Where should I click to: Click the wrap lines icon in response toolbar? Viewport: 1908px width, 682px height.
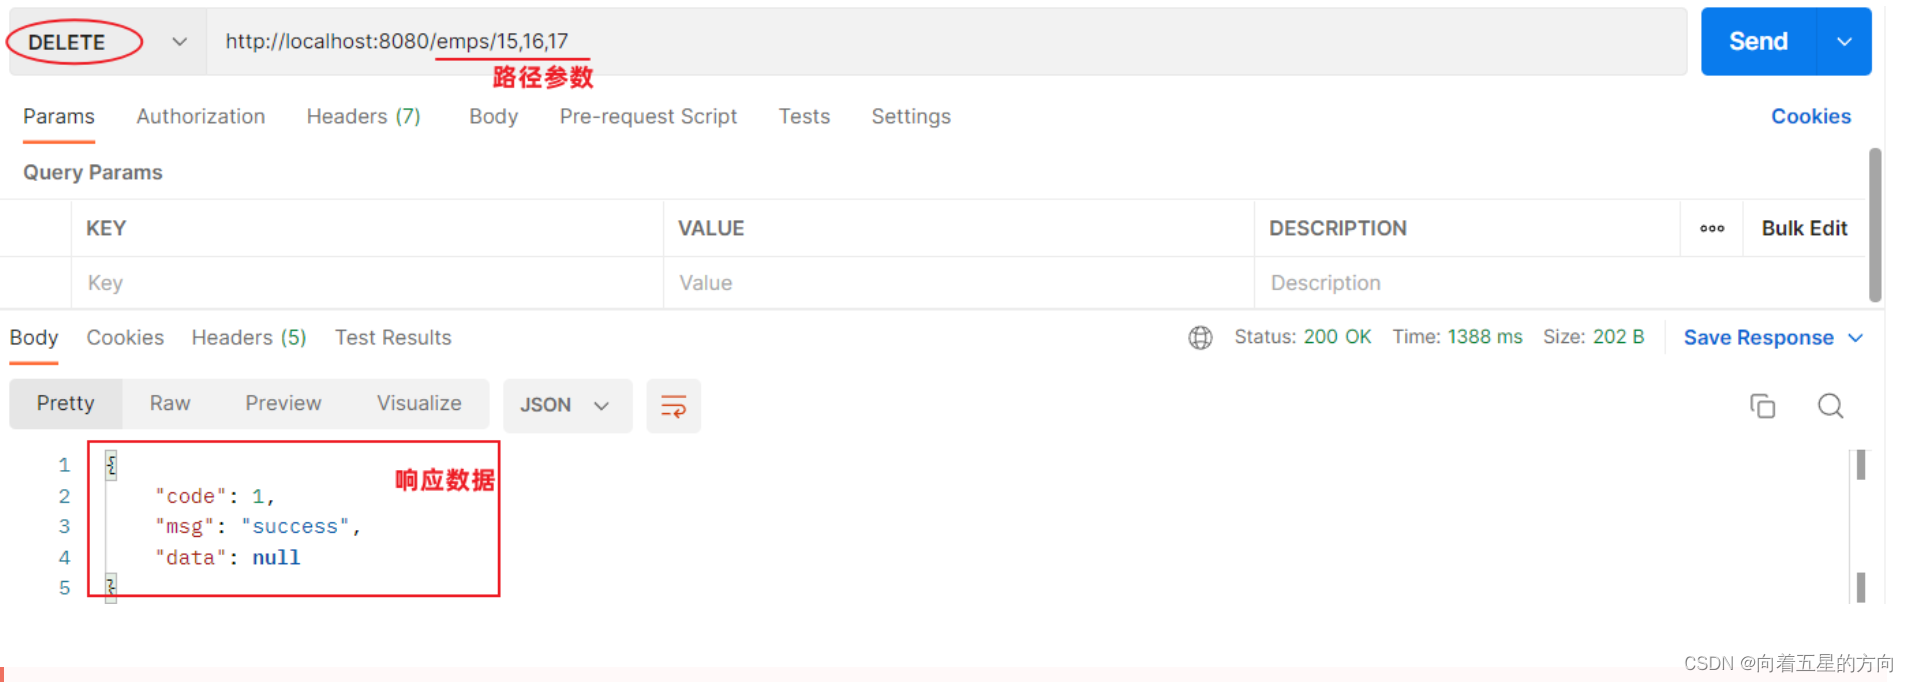(673, 406)
